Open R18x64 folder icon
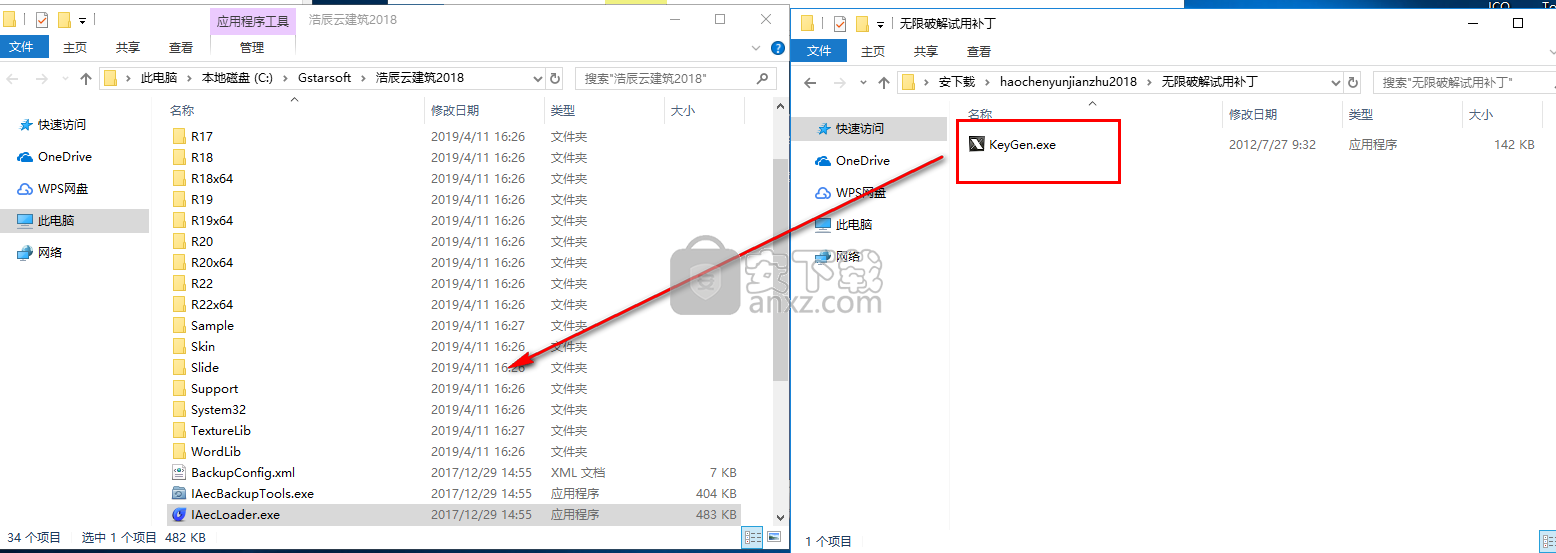 pyautogui.click(x=179, y=179)
